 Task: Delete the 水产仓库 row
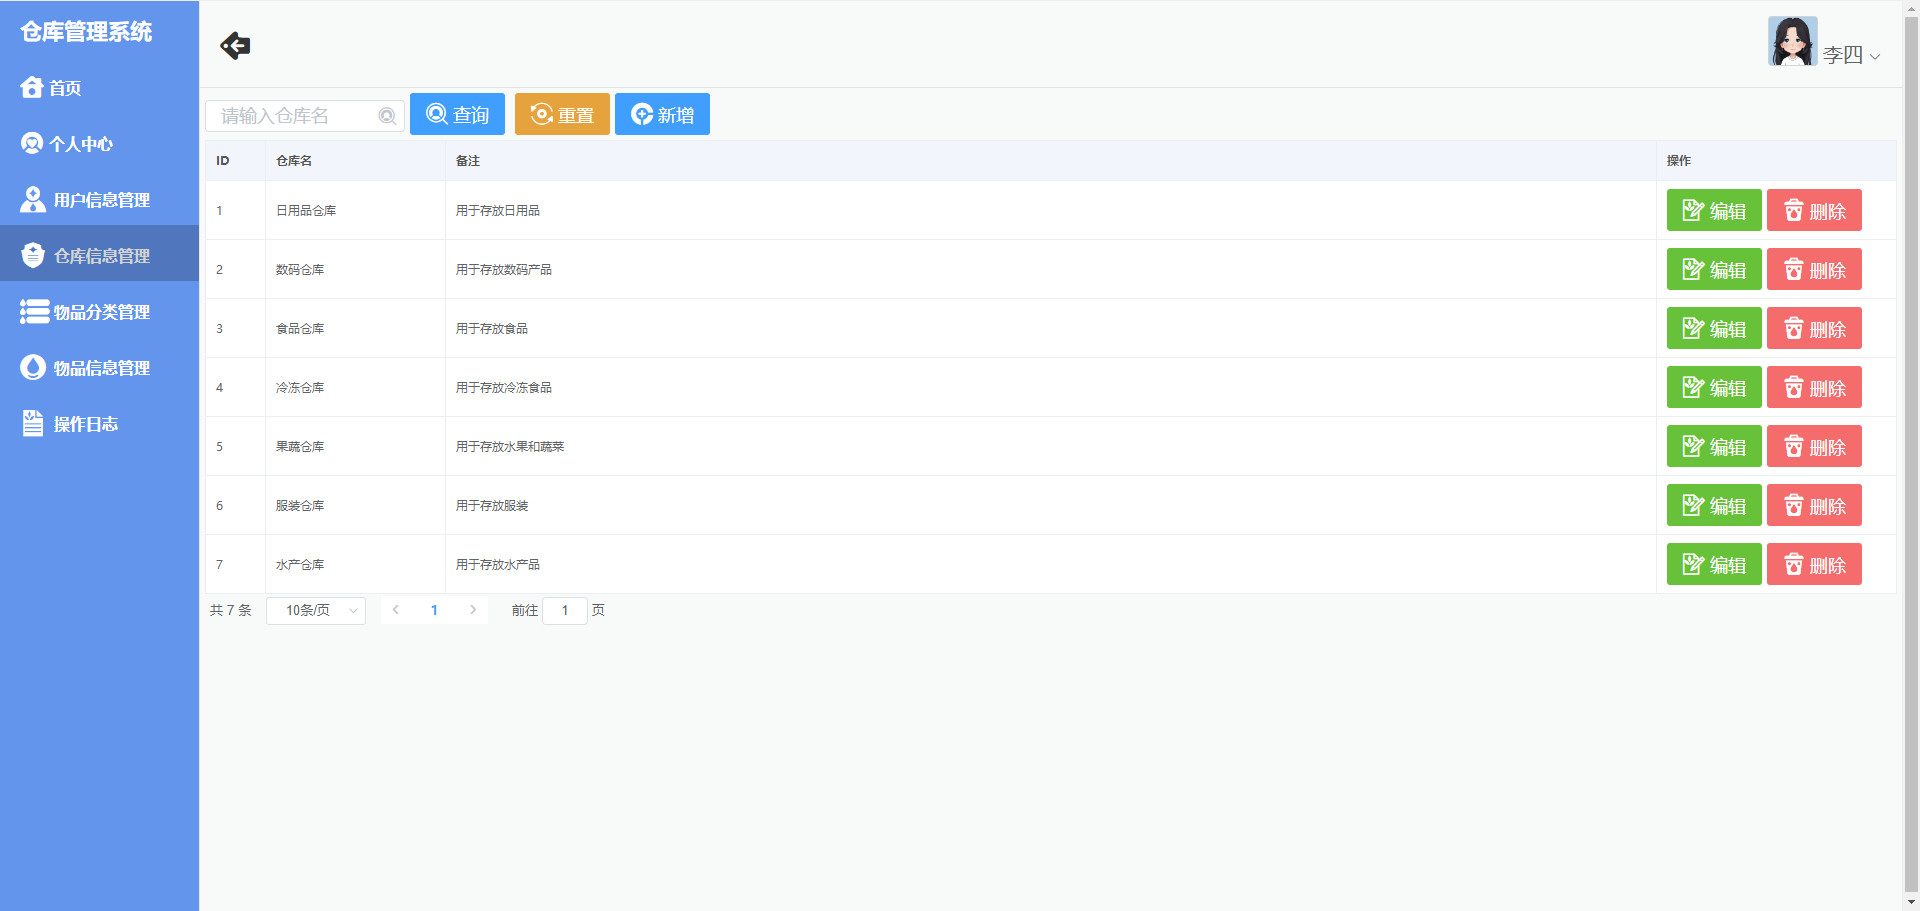(1813, 565)
